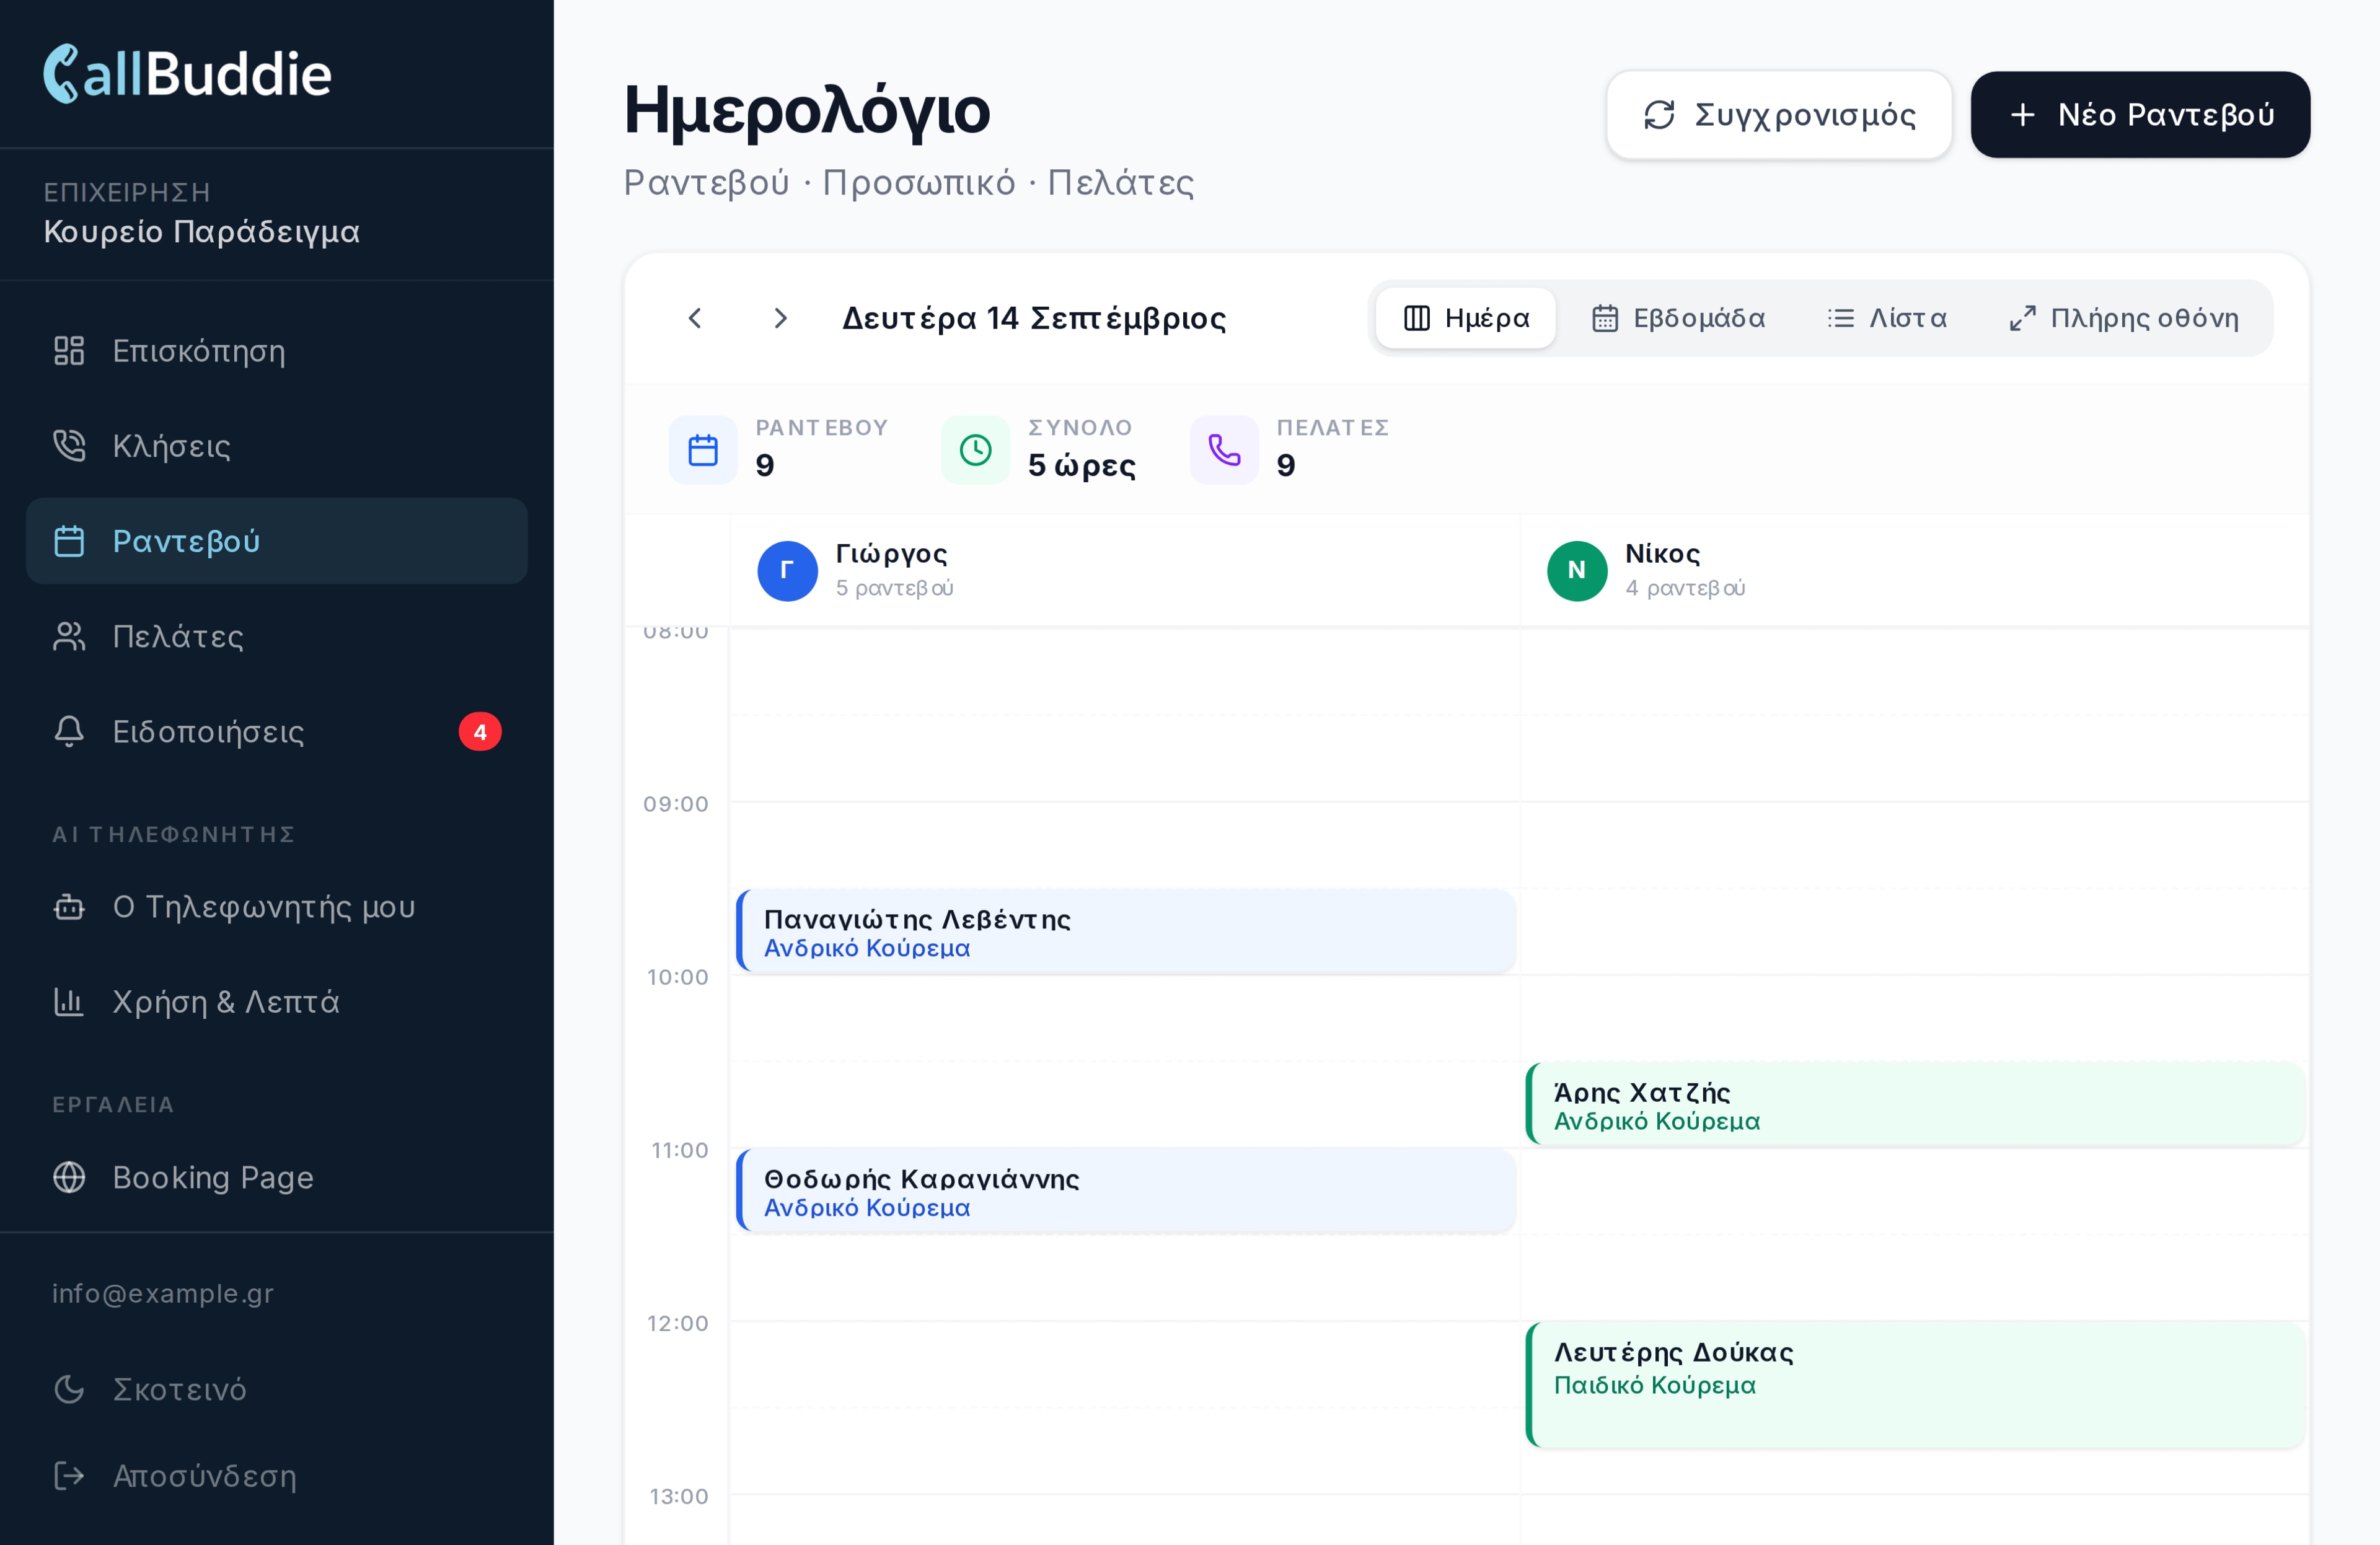Go to next day with right chevron
2380x1545 pixels.
pyautogui.click(x=781, y=318)
